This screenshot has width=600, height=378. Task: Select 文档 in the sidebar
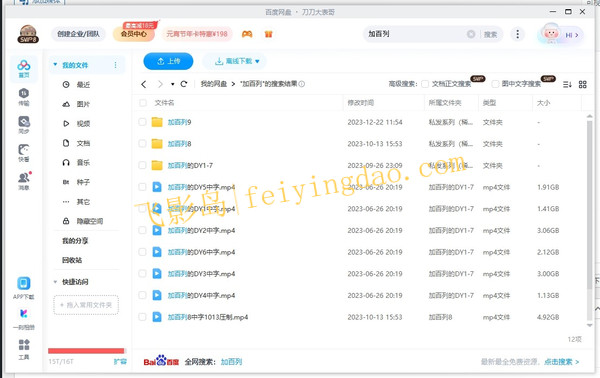[83, 143]
